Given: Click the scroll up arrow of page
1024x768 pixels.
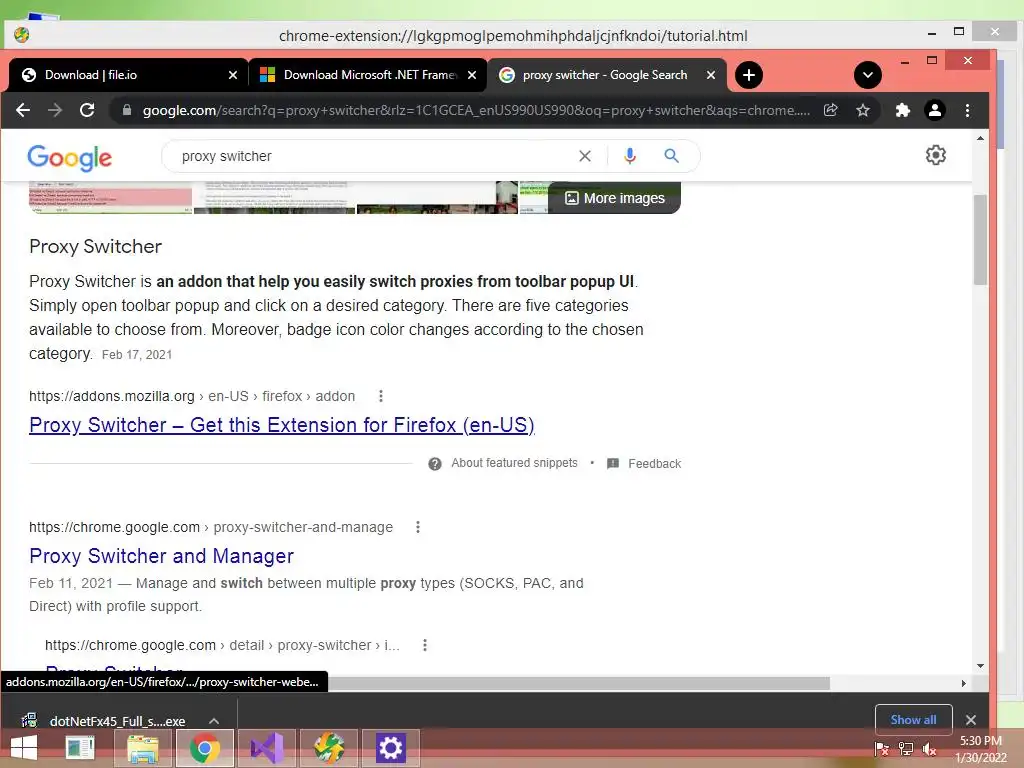Looking at the screenshot, I should pyautogui.click(x=980, y=138).
